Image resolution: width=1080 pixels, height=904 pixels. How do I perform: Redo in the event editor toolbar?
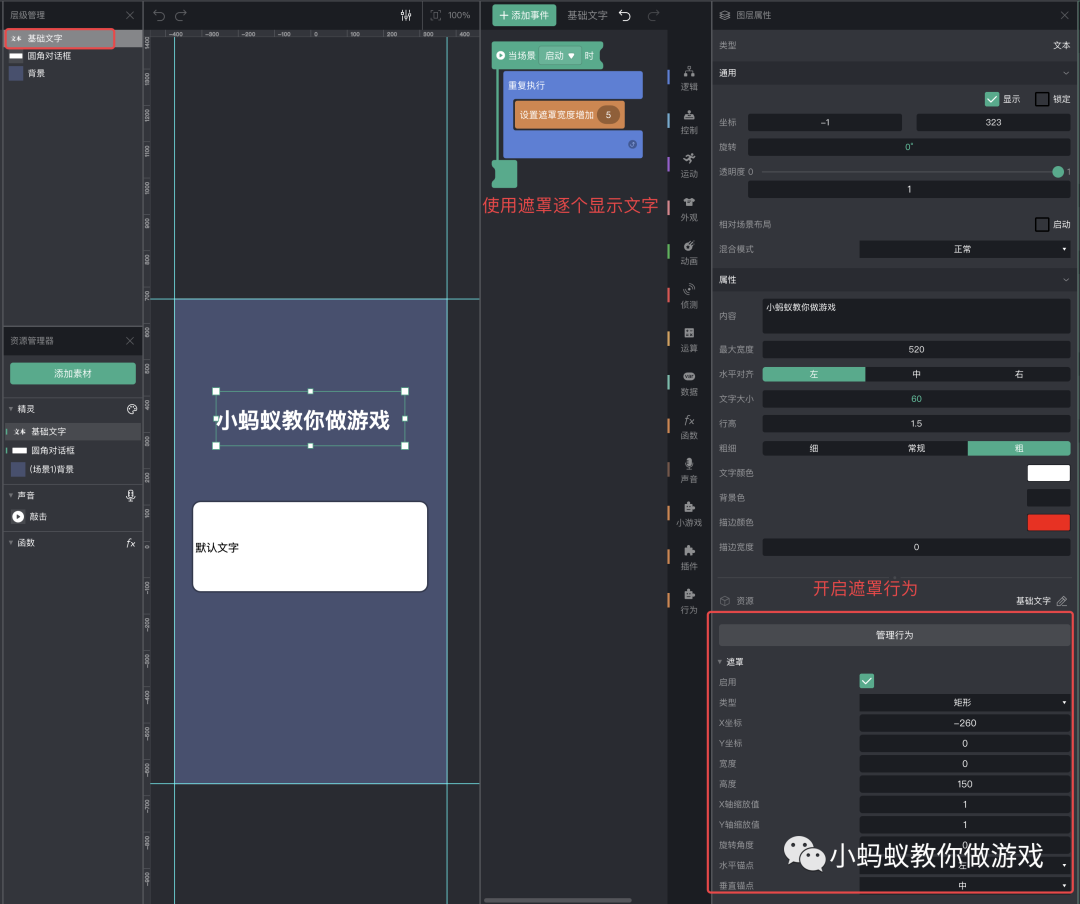[653, 15]
